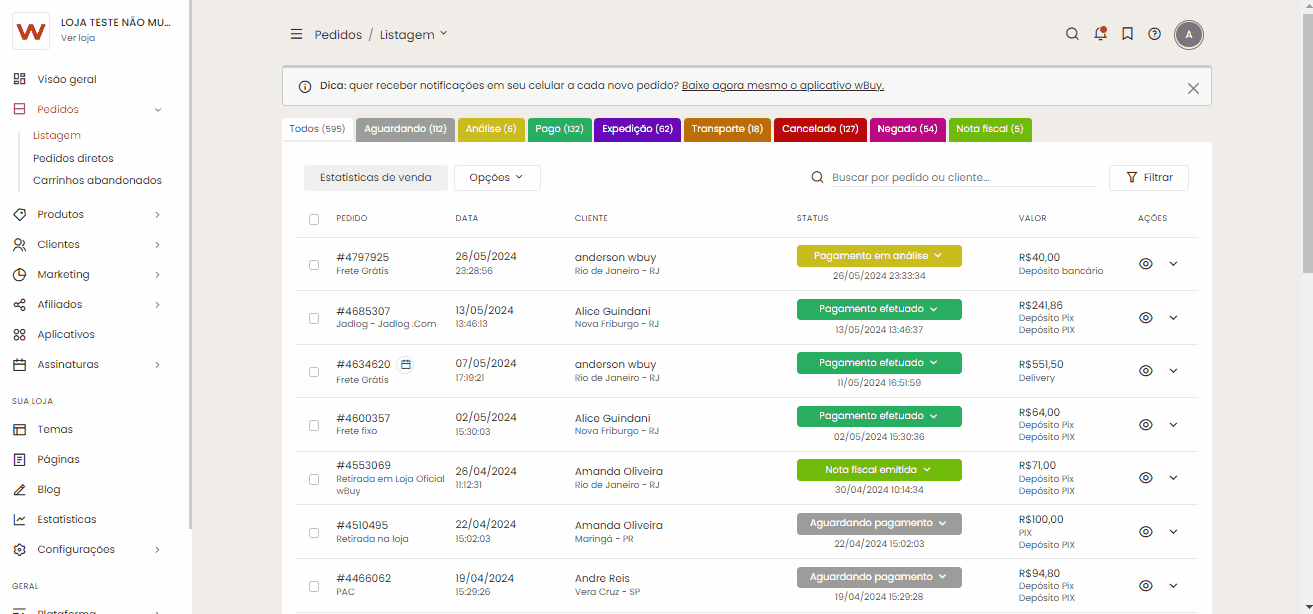
Task: Click the wBuy store logo
Action: [x=31, y=31]
